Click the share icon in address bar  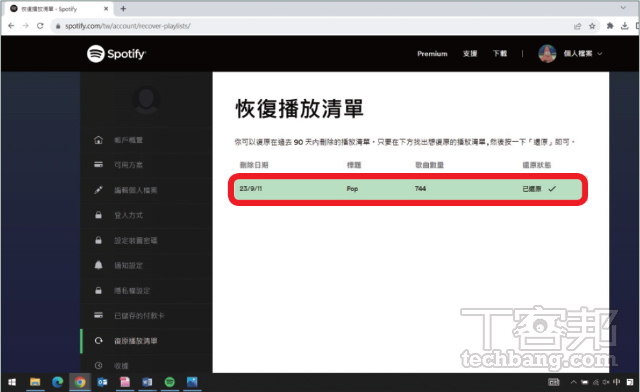[577, 26]
